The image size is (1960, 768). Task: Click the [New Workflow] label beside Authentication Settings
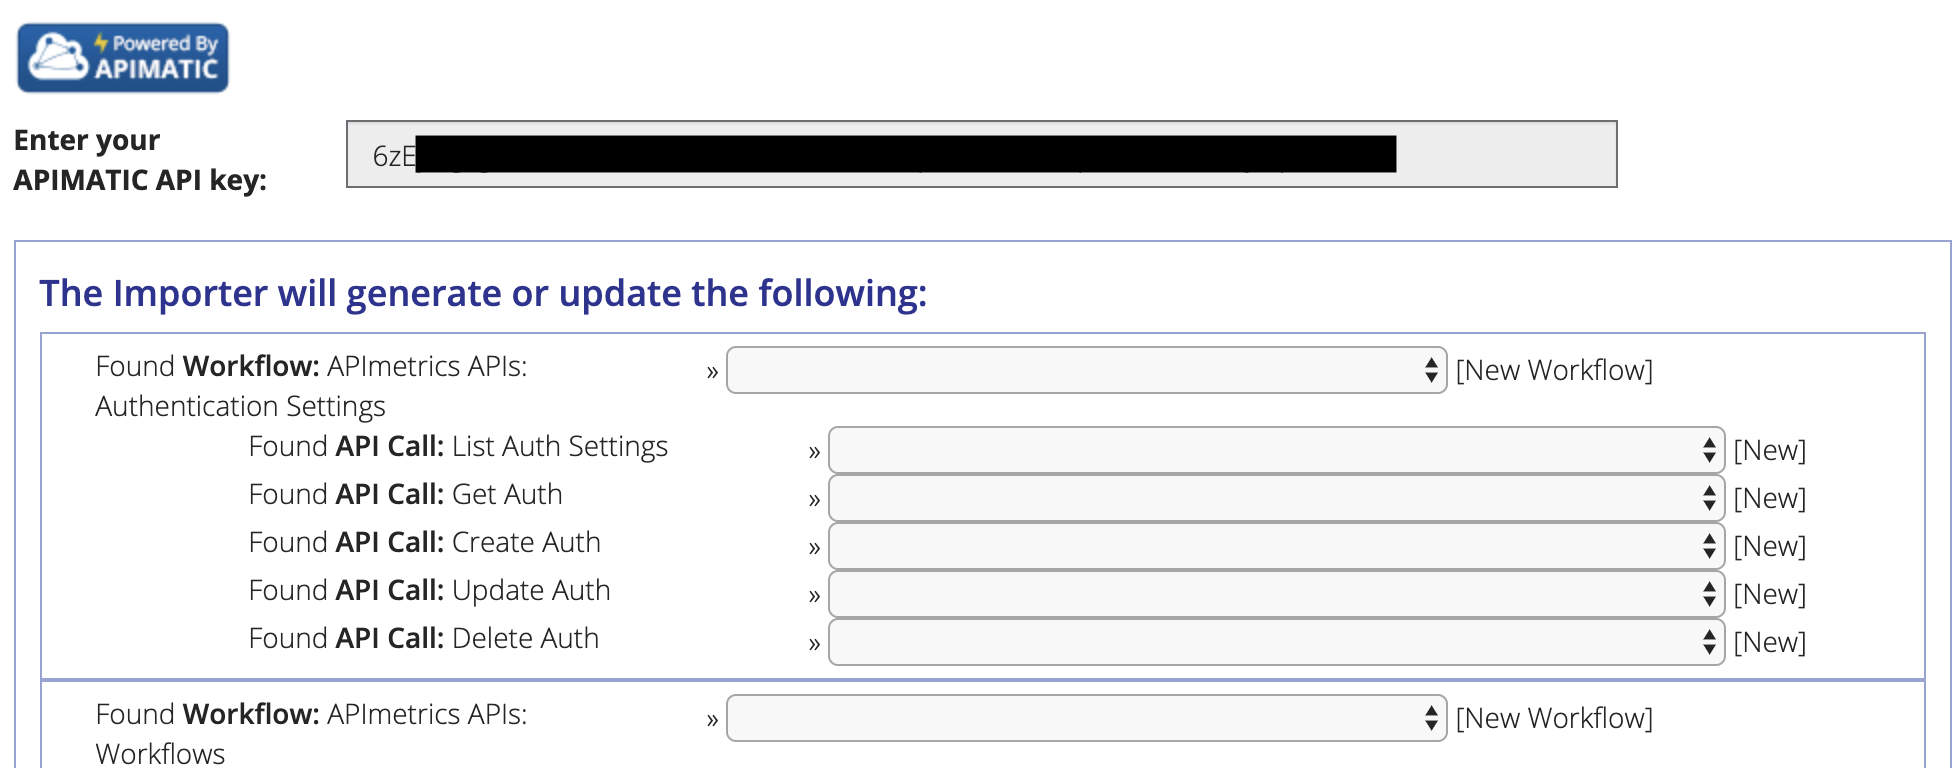point(1554,370)
